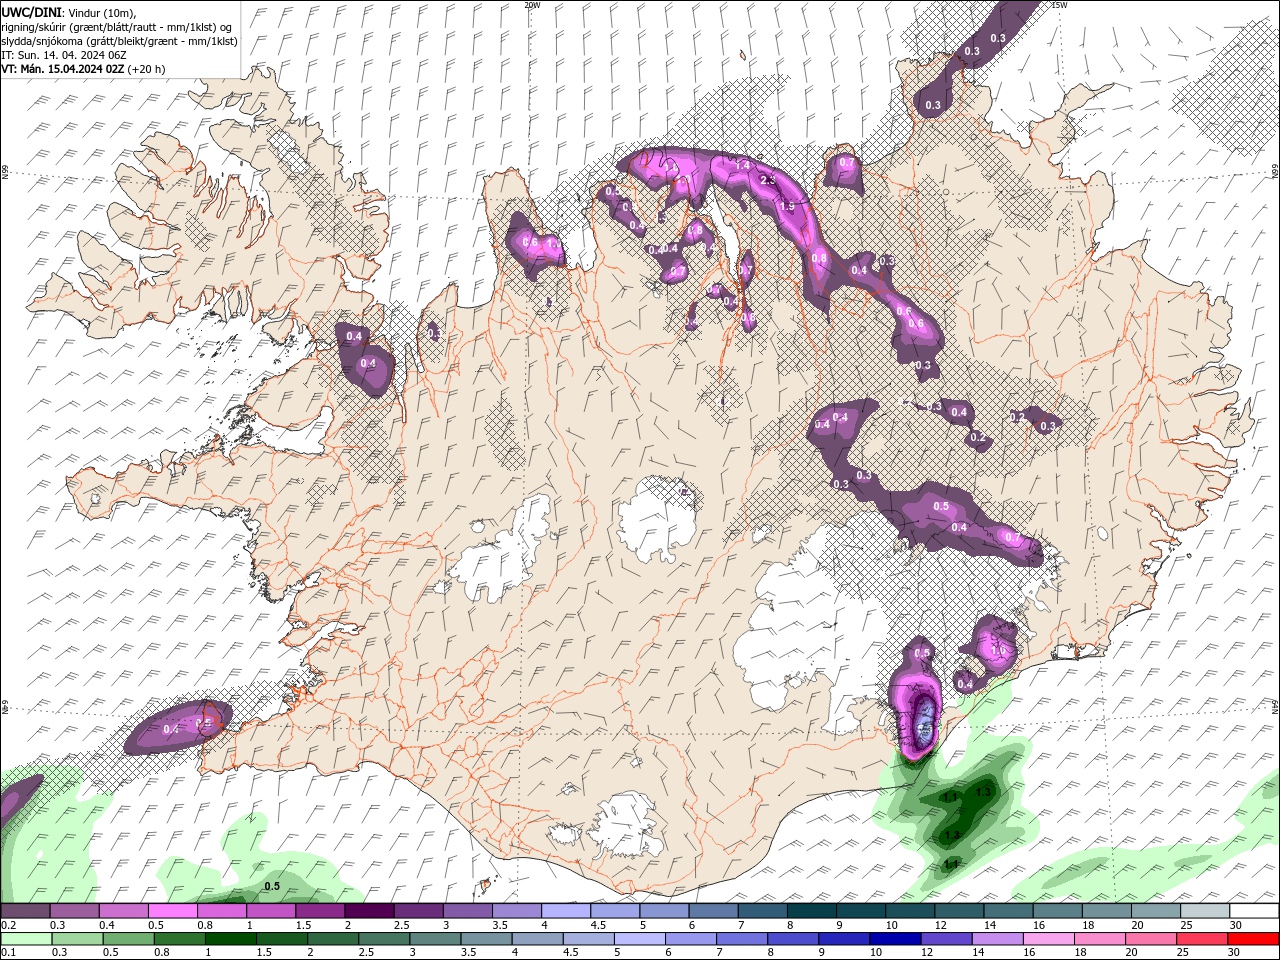Select the snow legend swatch beginning at 0.4
Screen dimensions: 1280x960
[x=124, y=911]
